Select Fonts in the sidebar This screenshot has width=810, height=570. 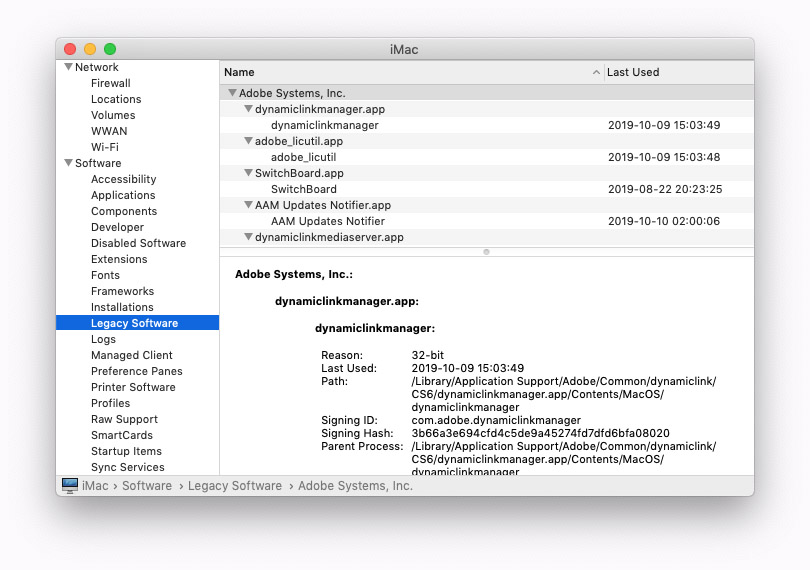pos(105,275)
